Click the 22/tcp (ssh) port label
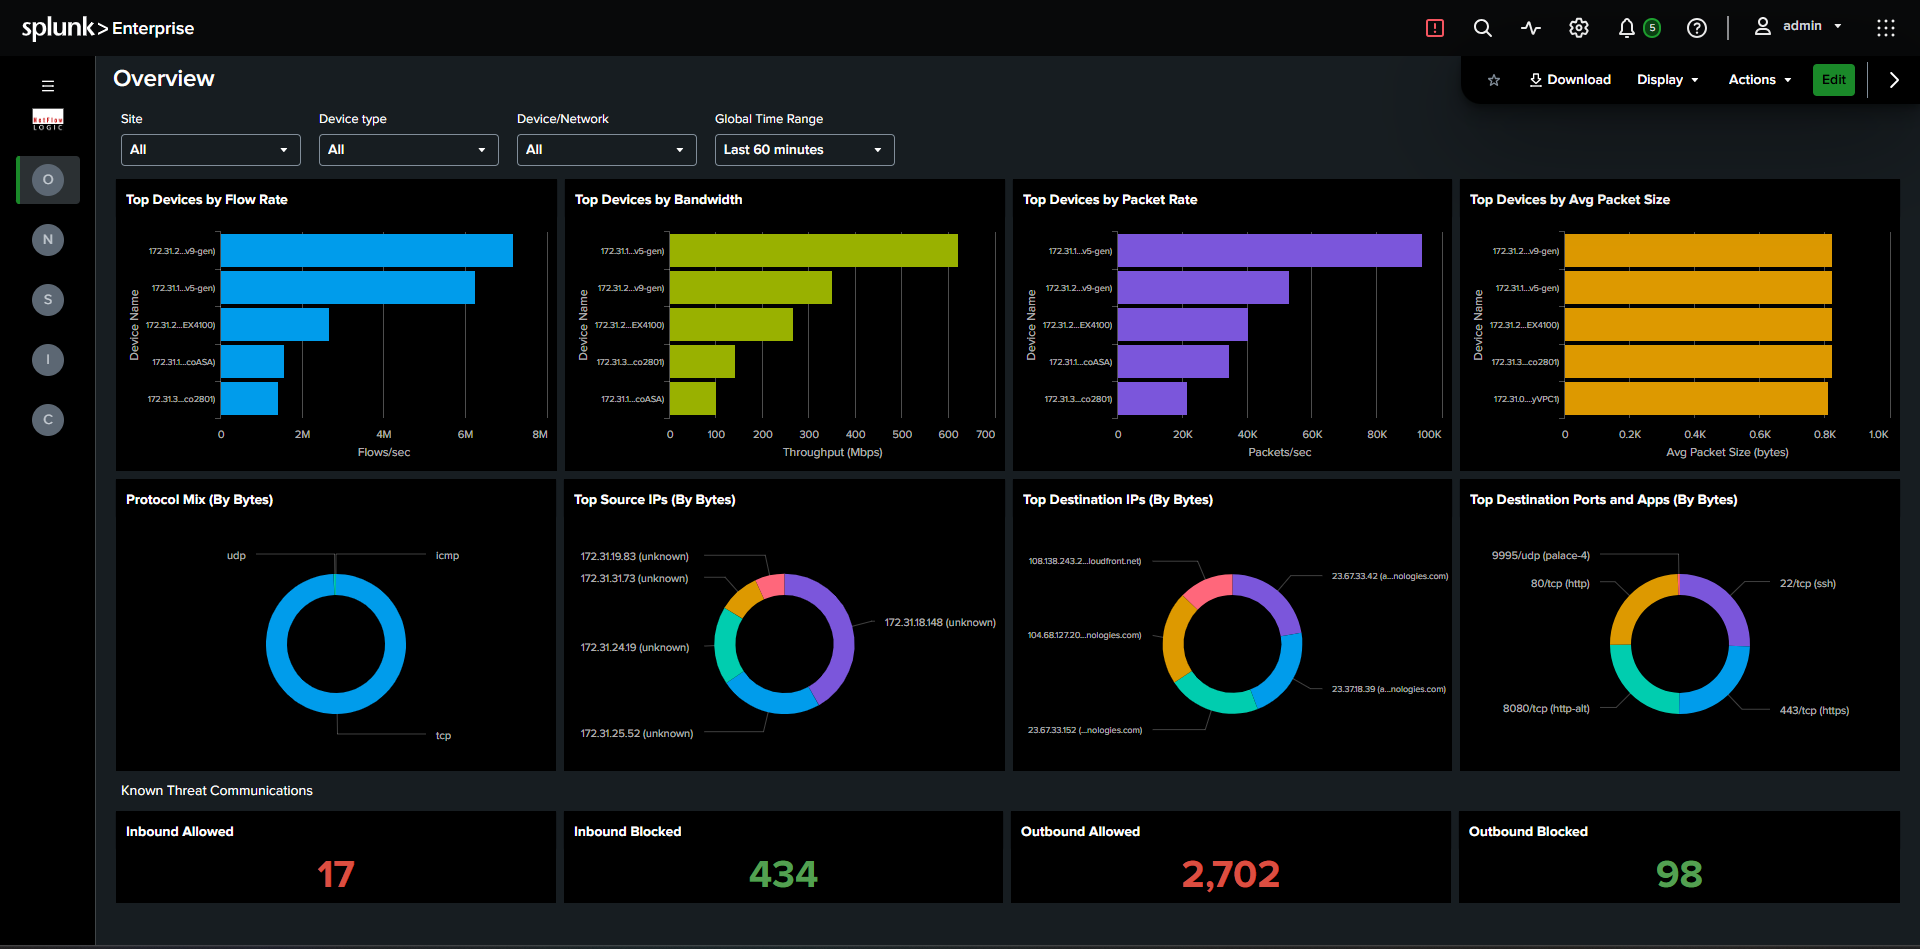The height and width of the screenshot is (949, 1920). [1808, 584]
